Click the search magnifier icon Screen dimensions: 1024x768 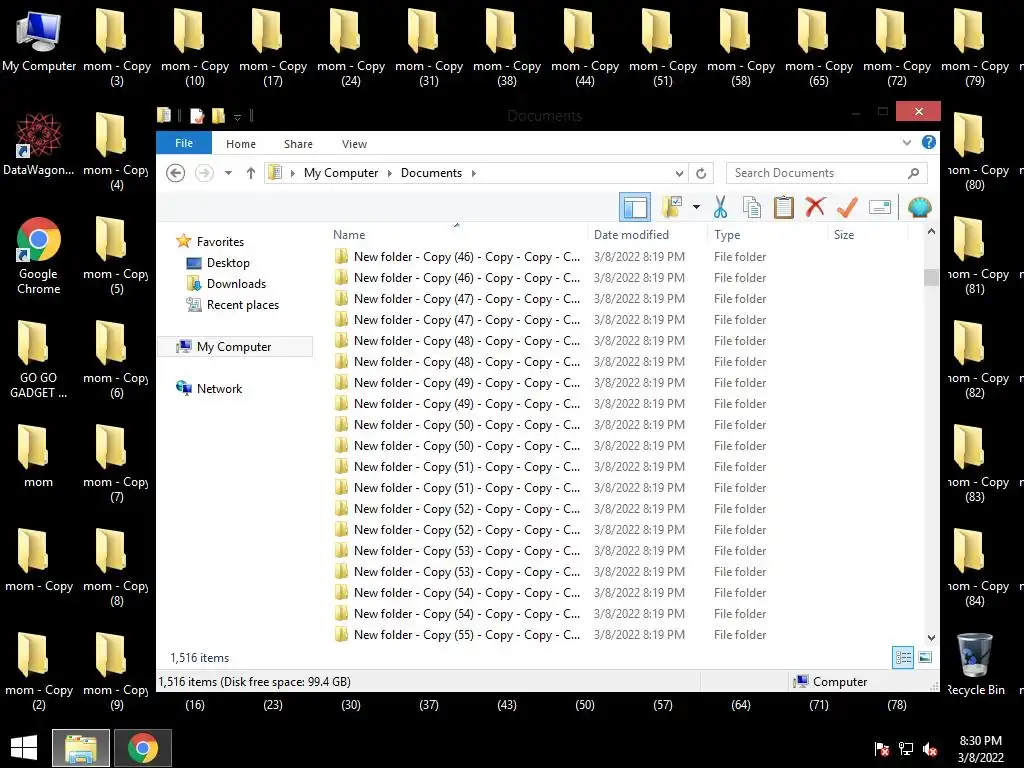pos(914,173)
